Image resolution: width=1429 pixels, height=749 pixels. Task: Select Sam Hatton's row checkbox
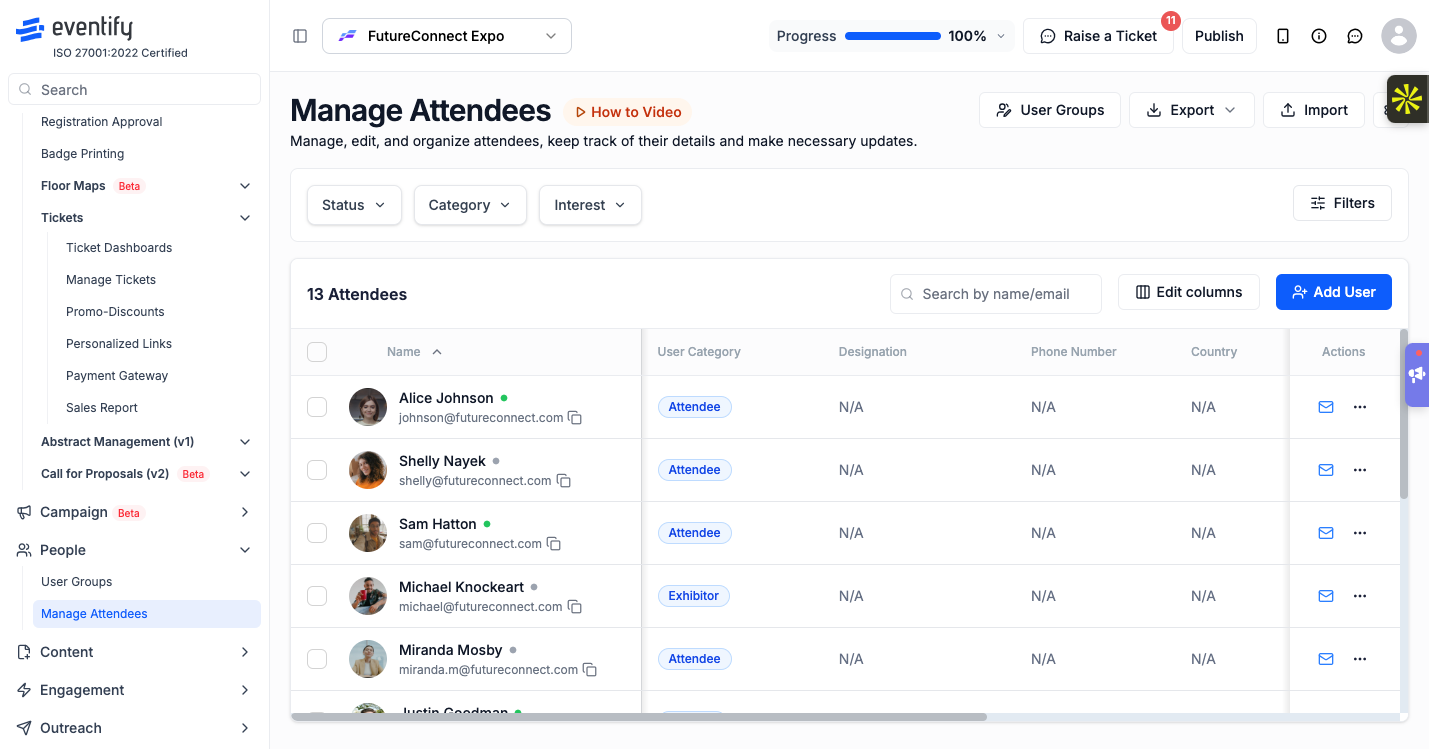(317, 533)
